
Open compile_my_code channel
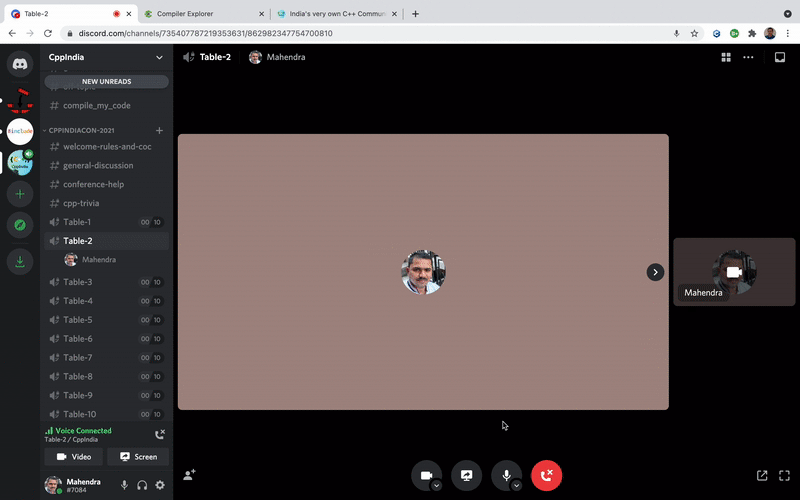point(107,106)
